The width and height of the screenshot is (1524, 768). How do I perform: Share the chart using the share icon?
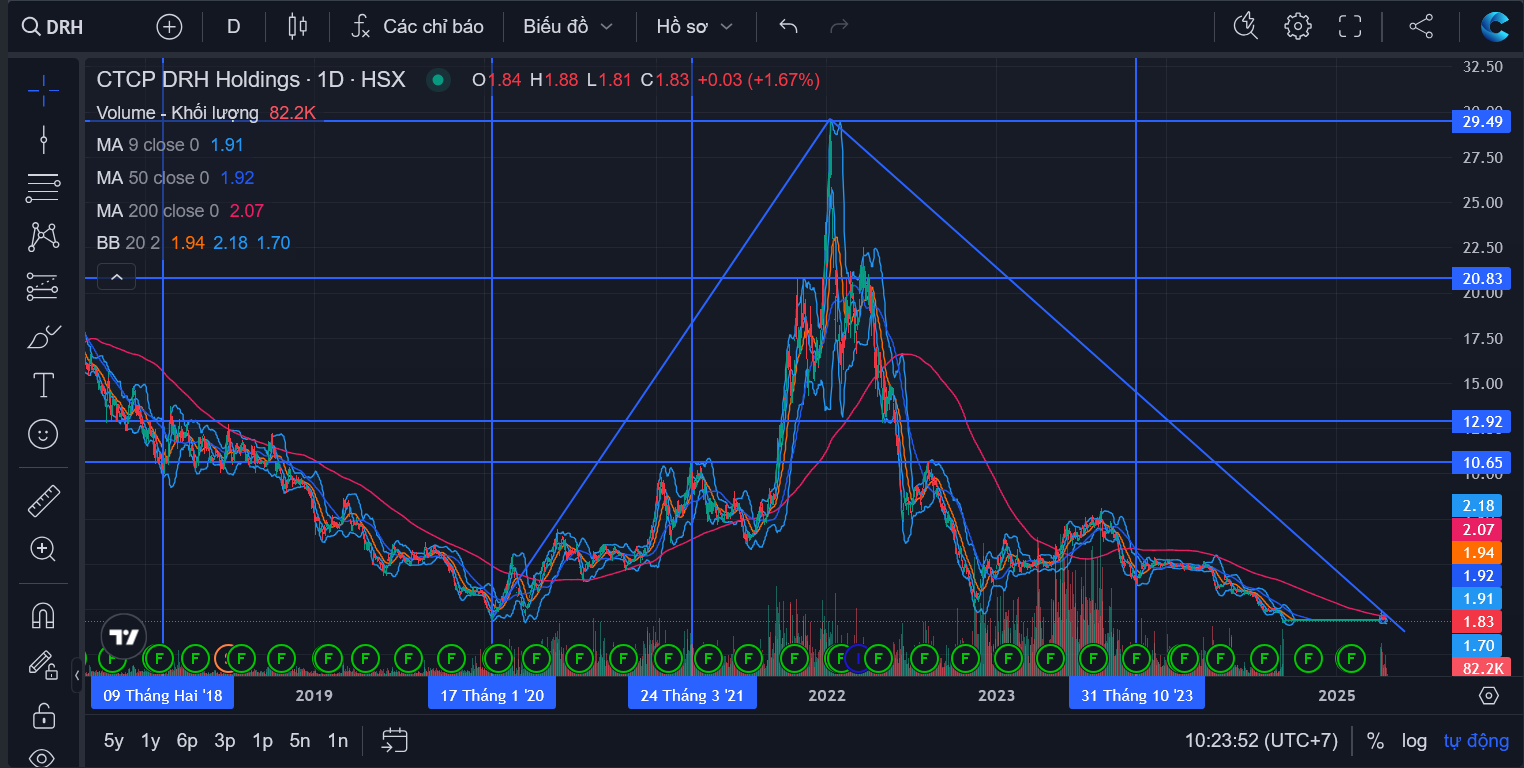tap(1421, 27)
